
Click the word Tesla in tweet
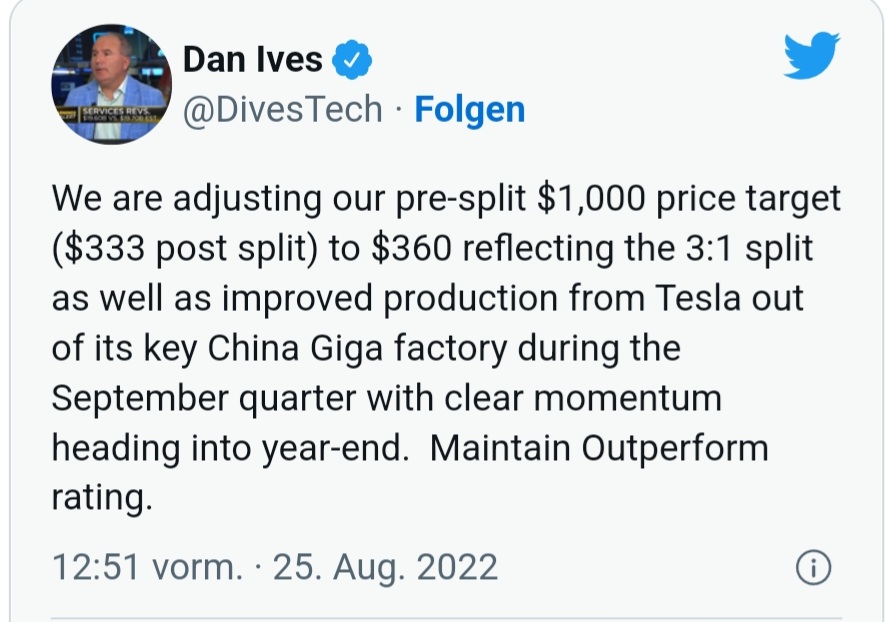pos(698,298)
